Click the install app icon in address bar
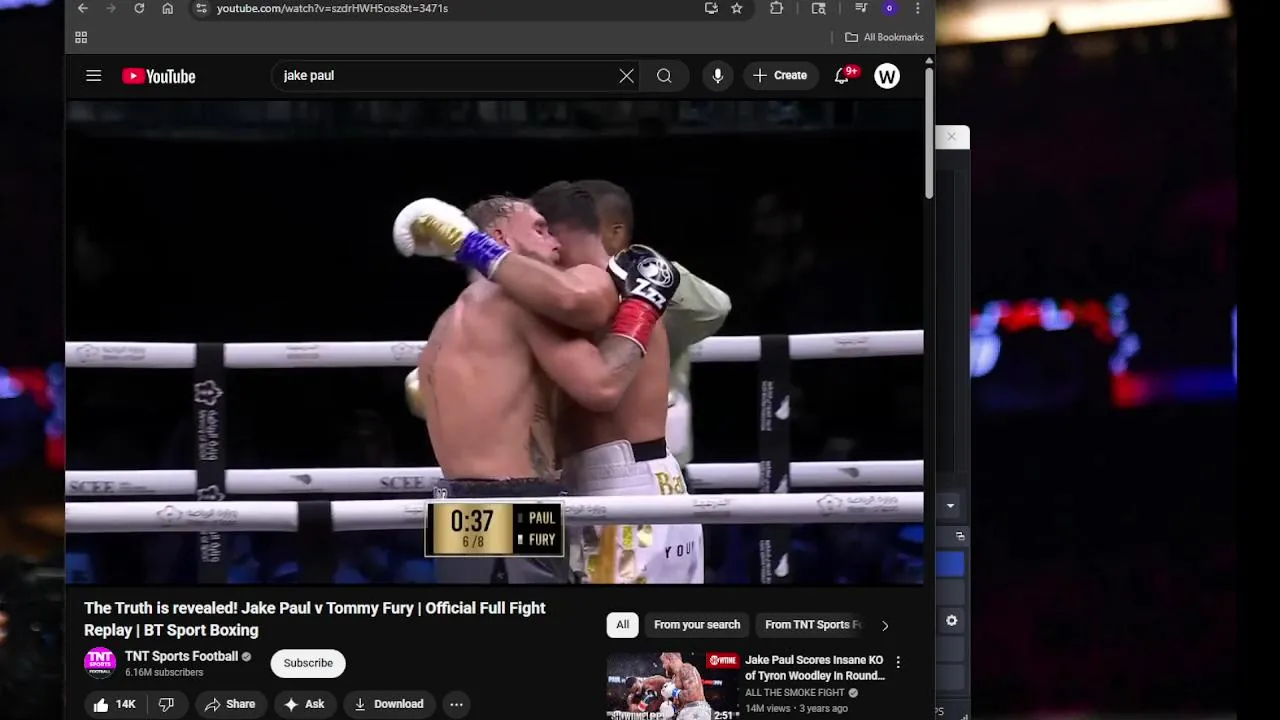Viewport: 1280px width, 720px height. point(711,8)
